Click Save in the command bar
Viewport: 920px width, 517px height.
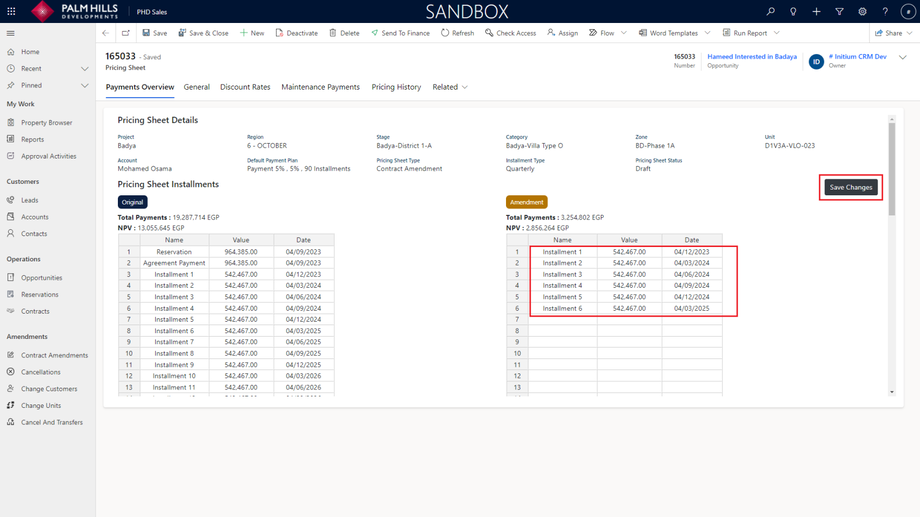(x=155, y=33)
